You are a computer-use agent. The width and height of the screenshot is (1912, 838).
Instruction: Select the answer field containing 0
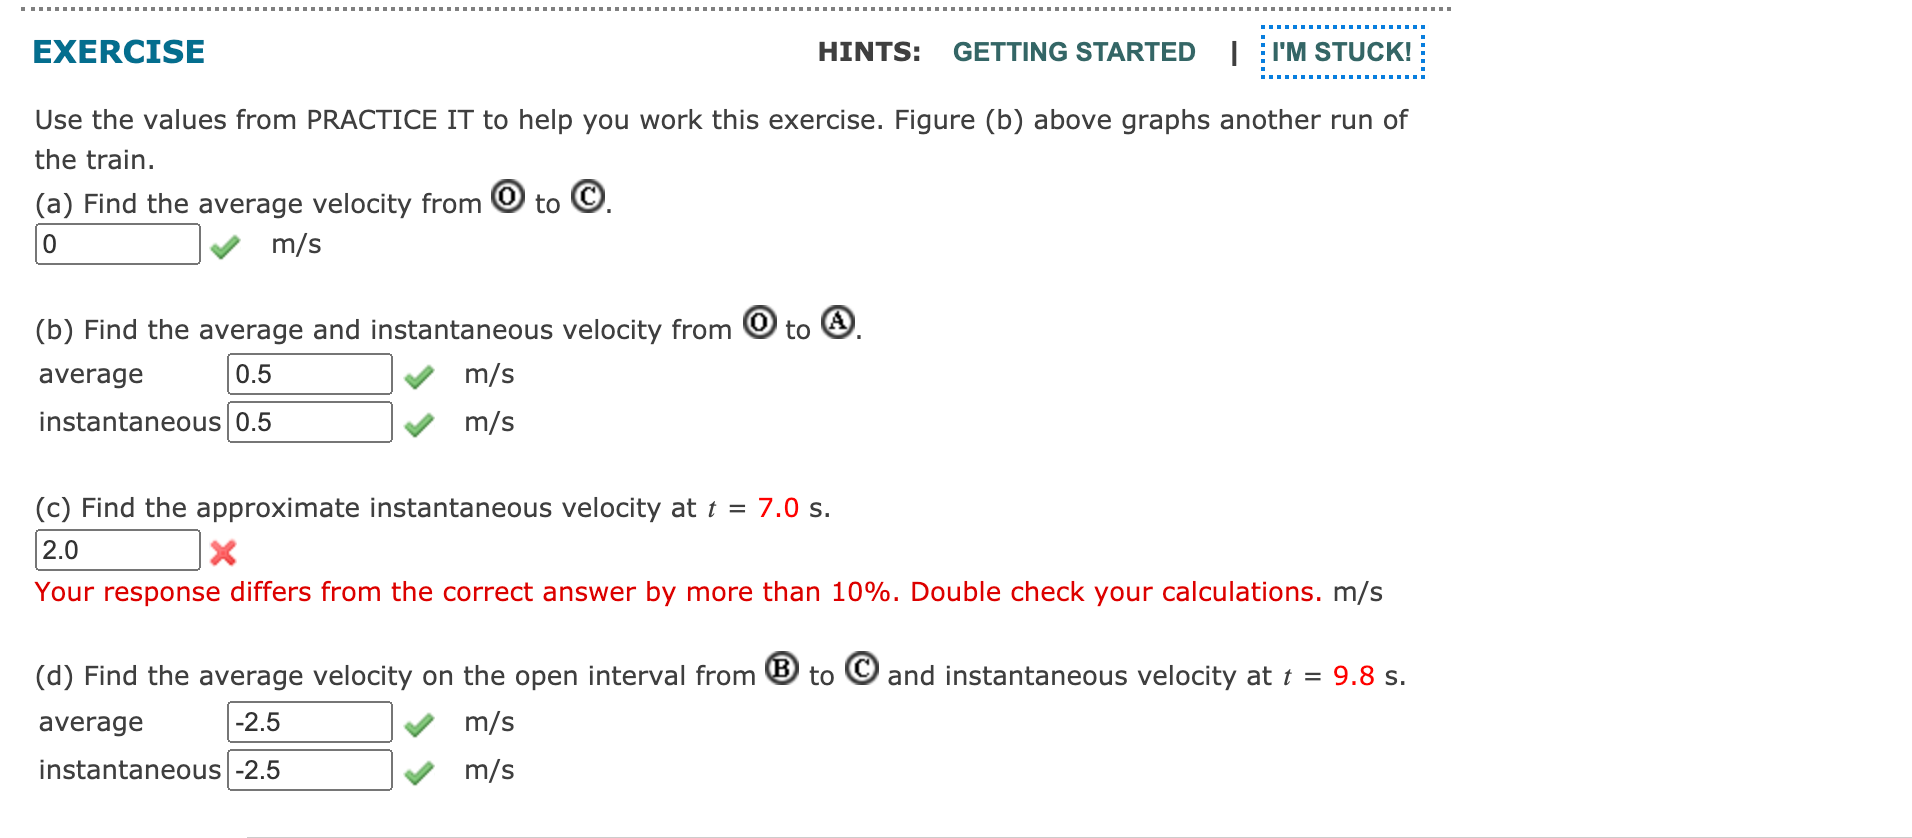[x=117, y=243]
